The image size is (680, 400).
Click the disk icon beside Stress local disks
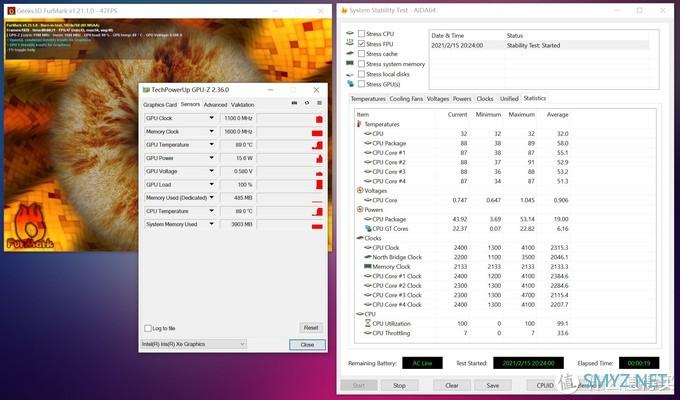350,74
